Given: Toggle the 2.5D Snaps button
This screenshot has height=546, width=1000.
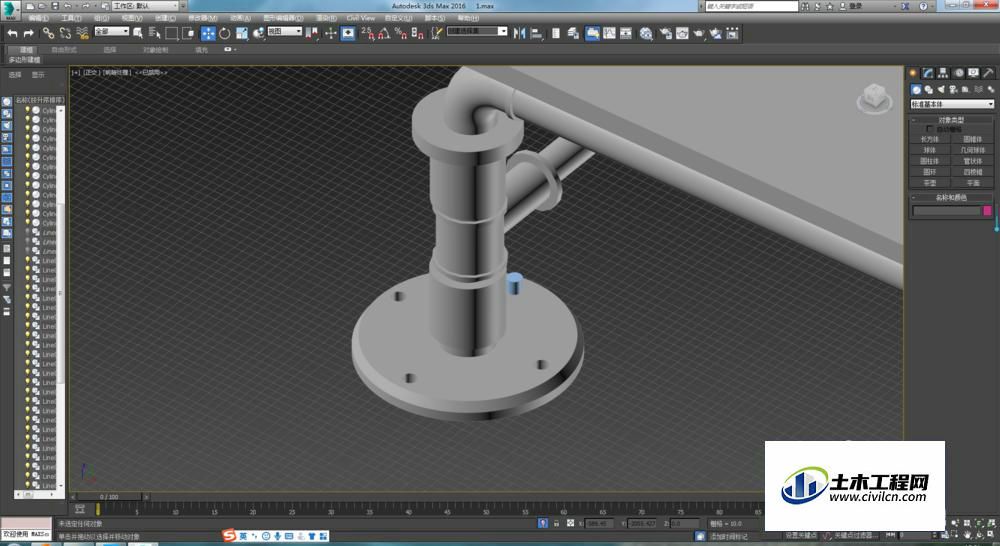Looking at the screenshot, I should (367, 33).
